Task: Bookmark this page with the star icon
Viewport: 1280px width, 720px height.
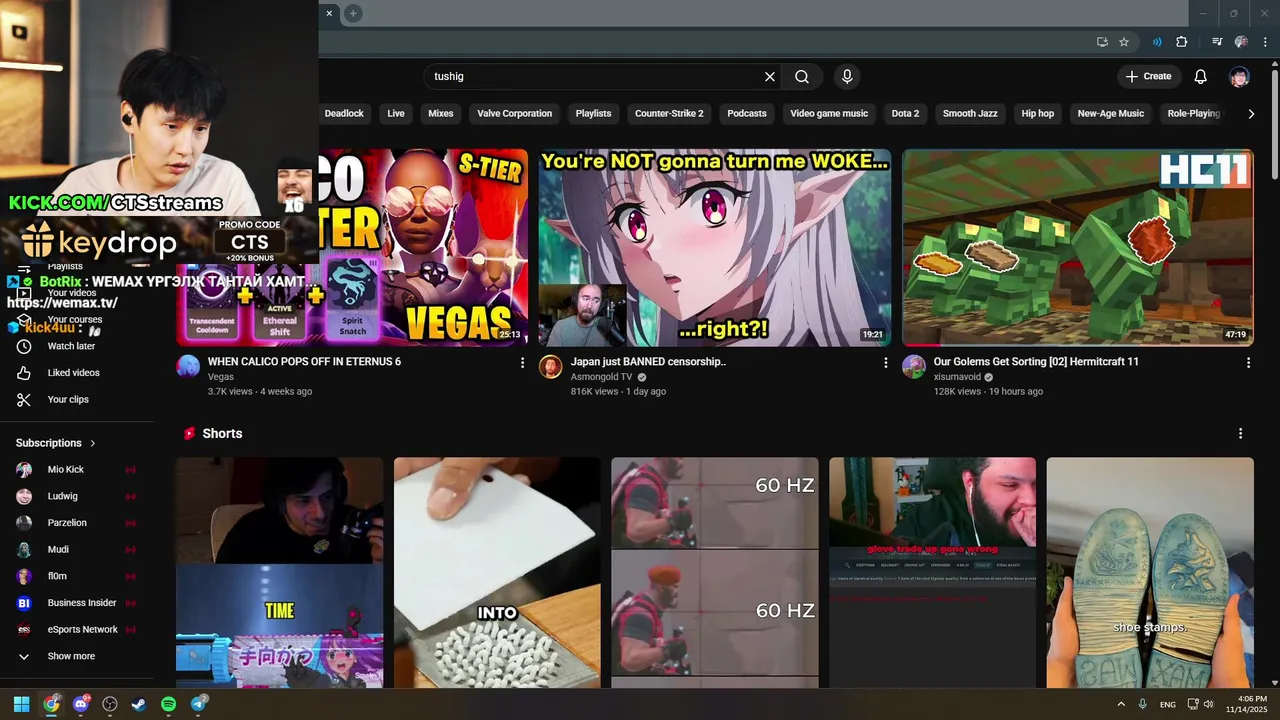Action: click(1124, 42)
